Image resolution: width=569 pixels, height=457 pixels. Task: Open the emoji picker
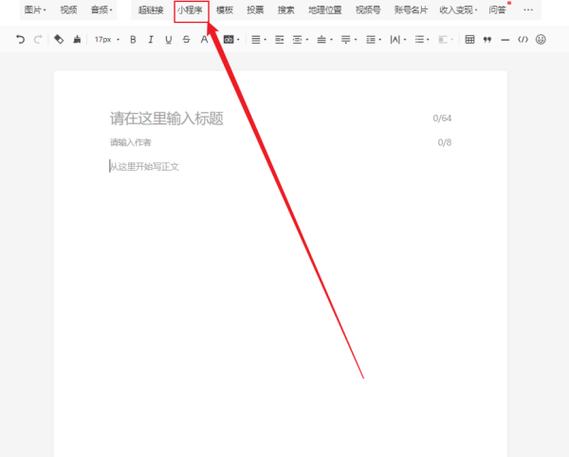(540, 40)
